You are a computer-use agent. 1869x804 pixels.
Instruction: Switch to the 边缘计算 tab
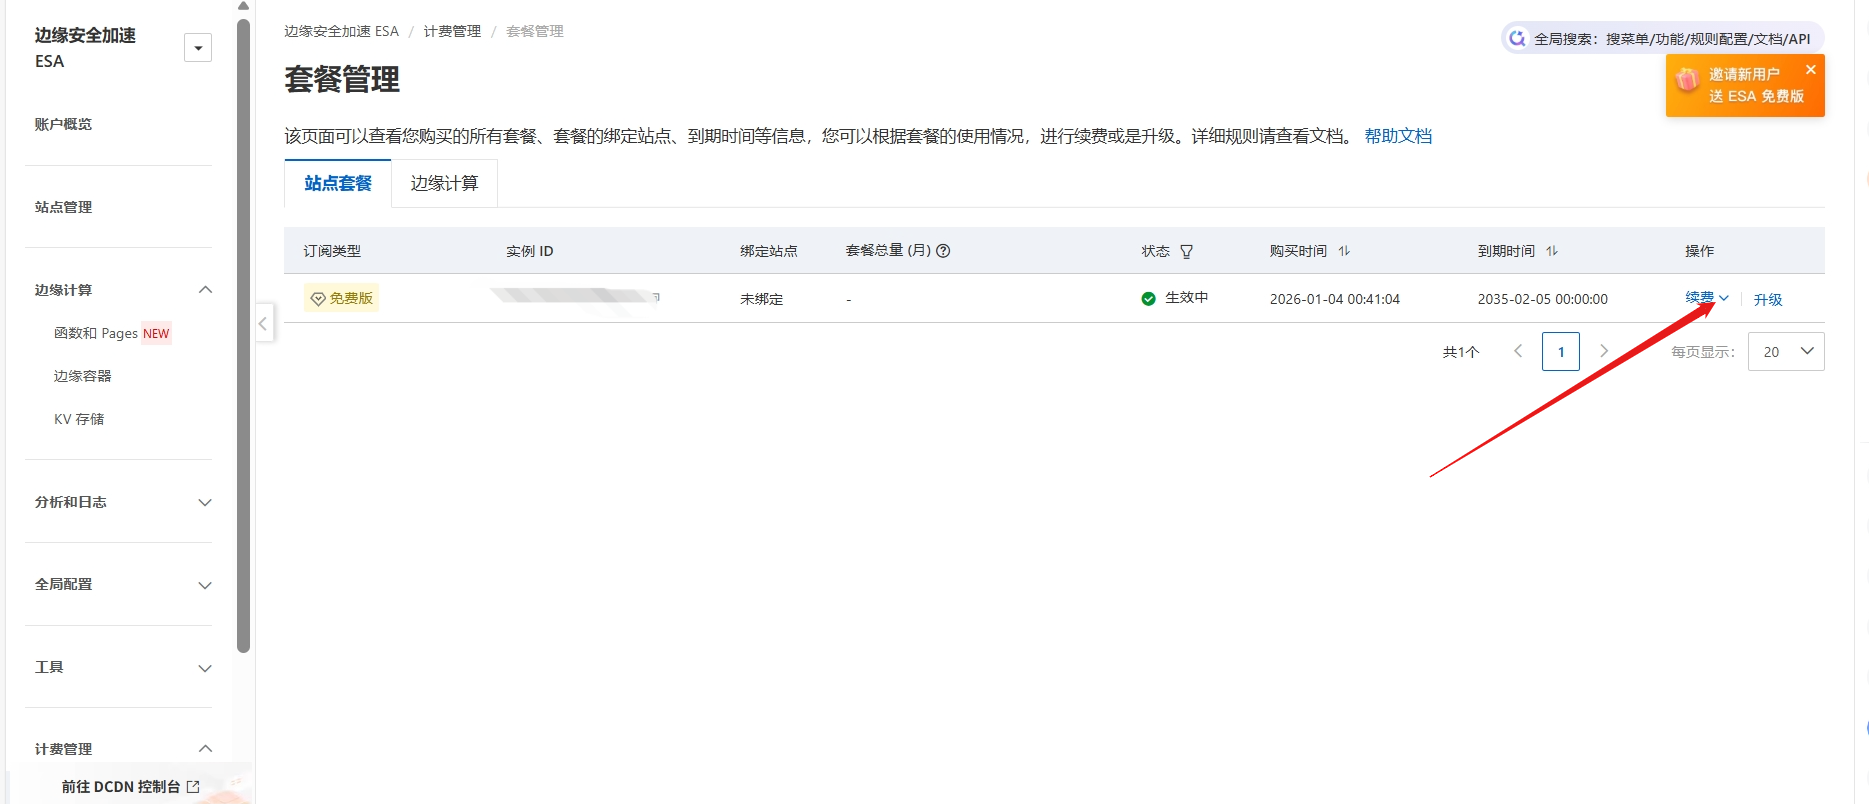point(444,184)
